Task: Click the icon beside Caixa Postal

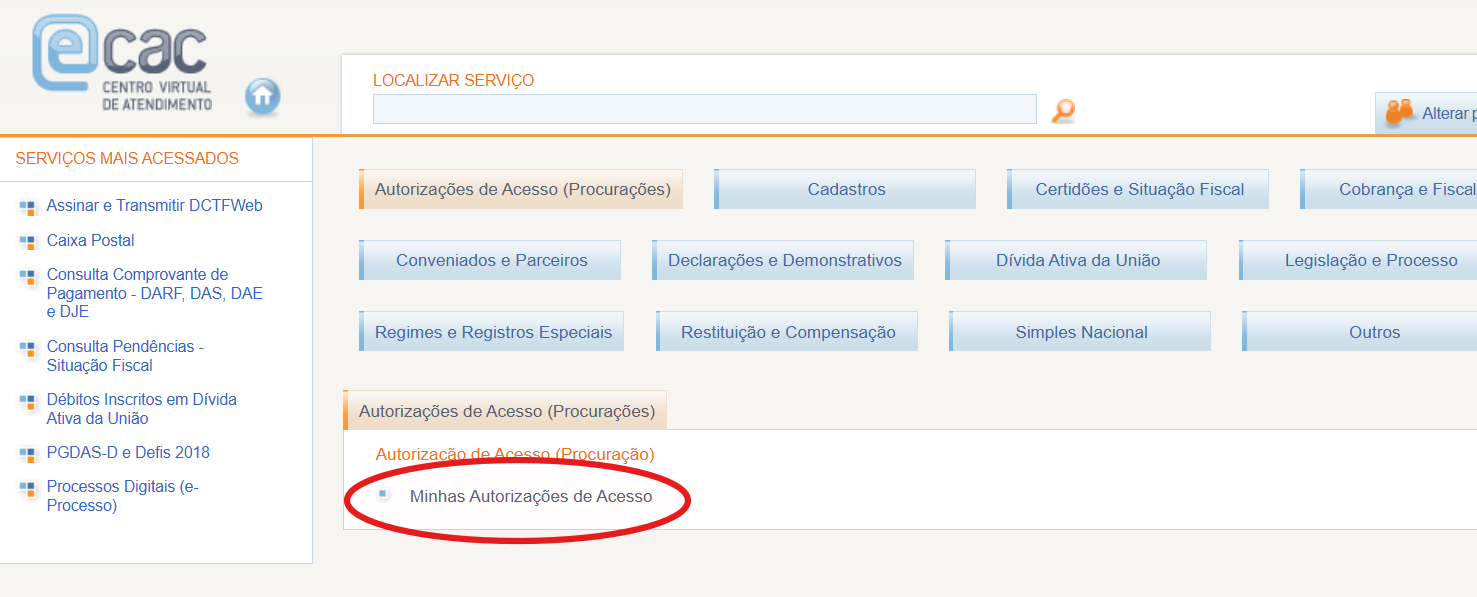Action: (x=27, y=241)
